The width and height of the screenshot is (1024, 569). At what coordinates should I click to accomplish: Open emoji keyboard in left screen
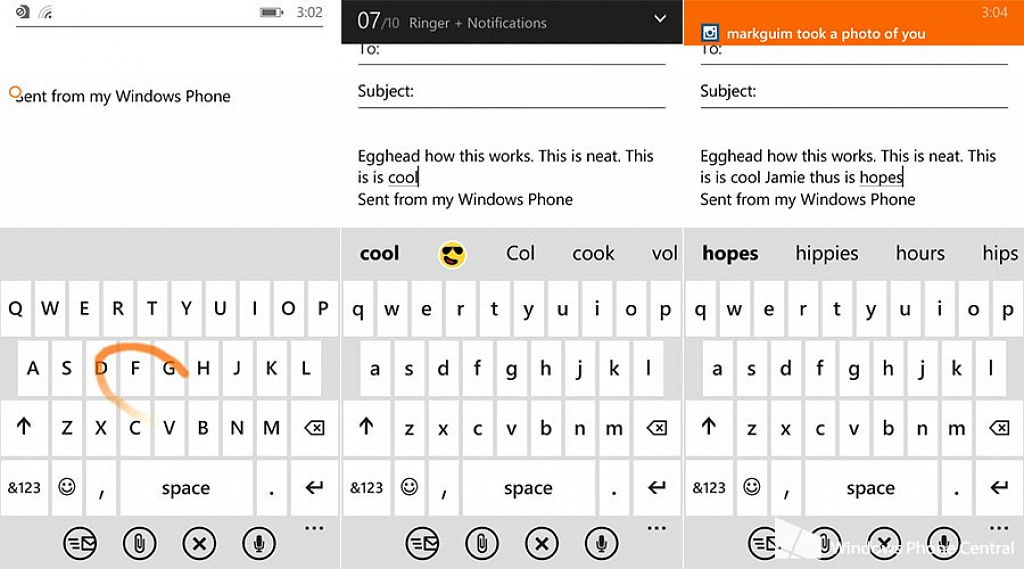coord(67,487)
